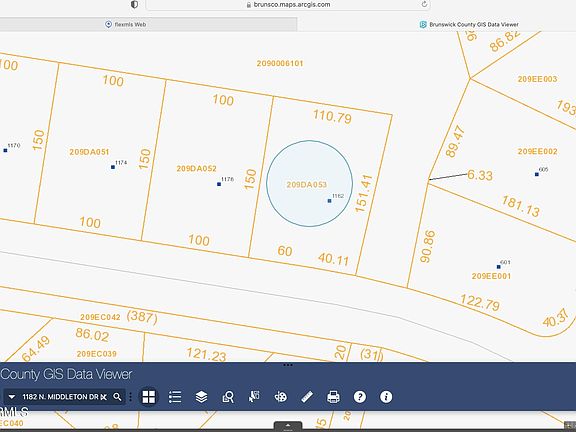576x432 pixels.
Task: Click the 151.41 dimension label
Action: point(364,193)
